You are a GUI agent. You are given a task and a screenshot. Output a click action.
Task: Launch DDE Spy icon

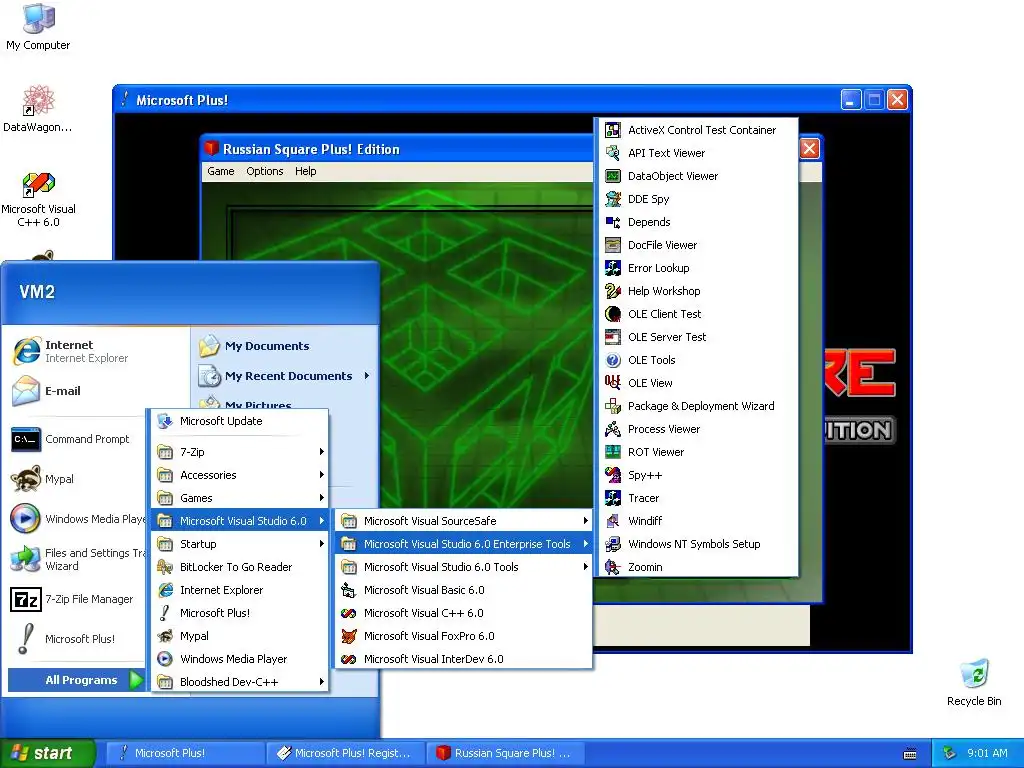[x=613, y=199]
